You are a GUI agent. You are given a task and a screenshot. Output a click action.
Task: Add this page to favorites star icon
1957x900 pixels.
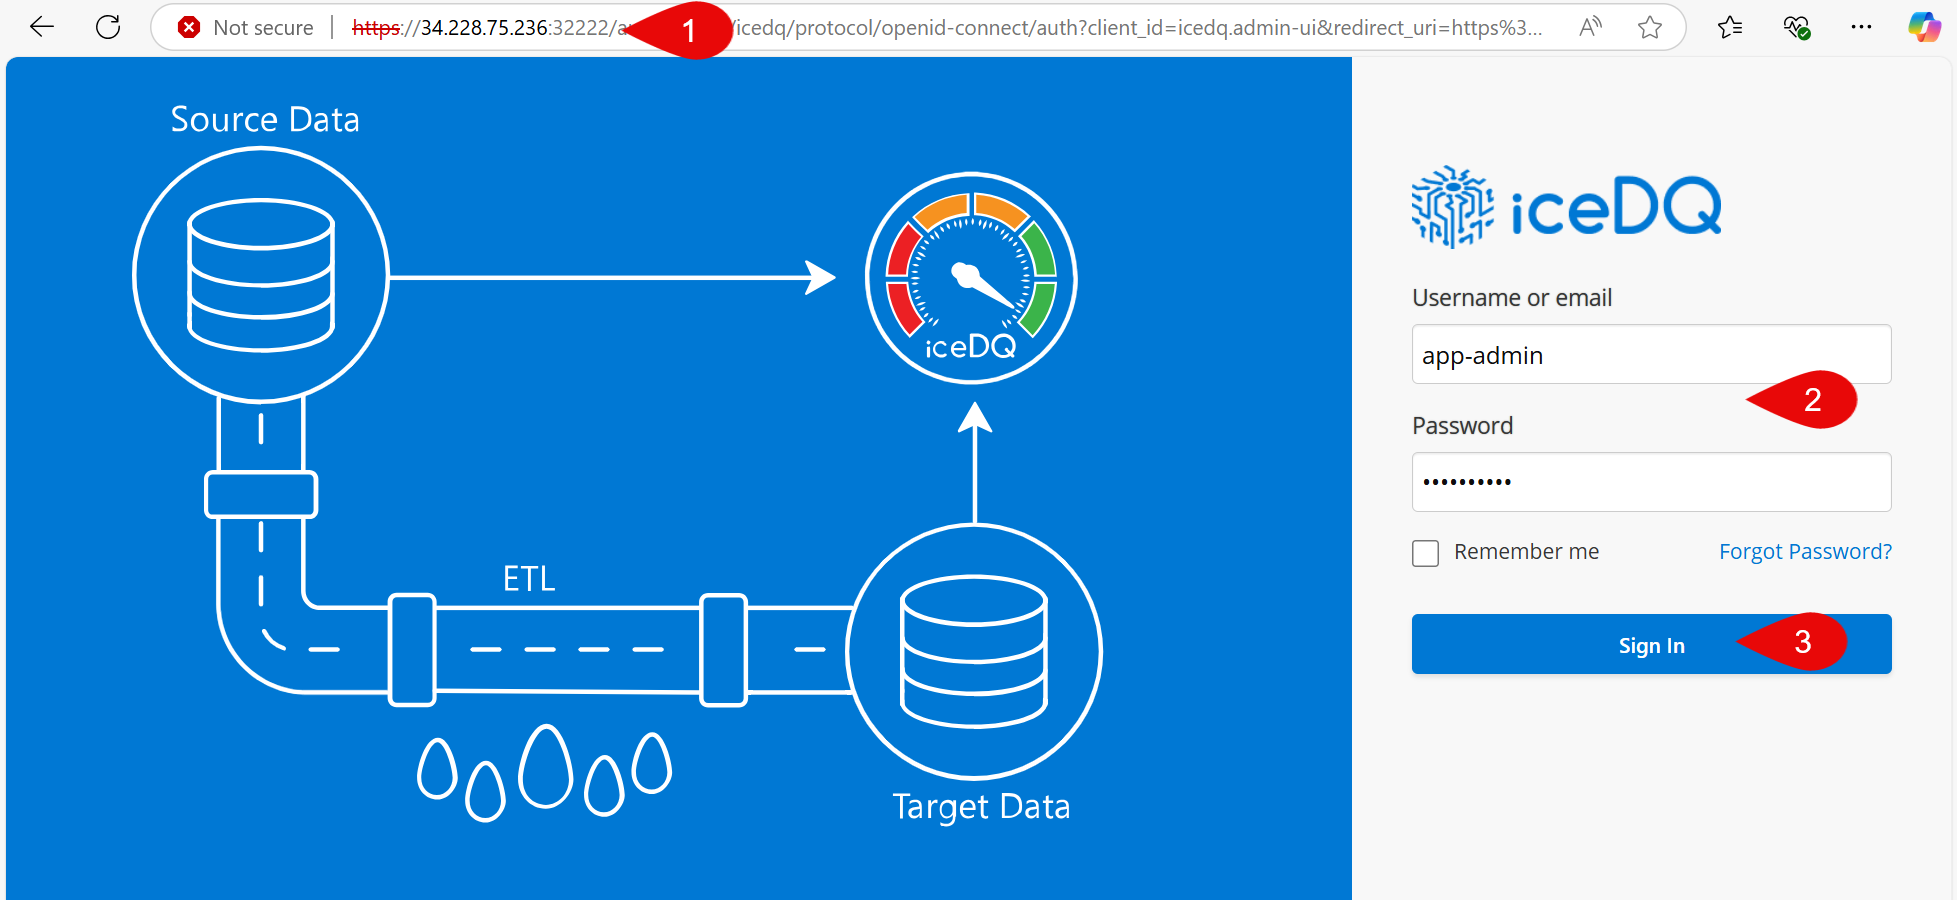[1650, 27]
